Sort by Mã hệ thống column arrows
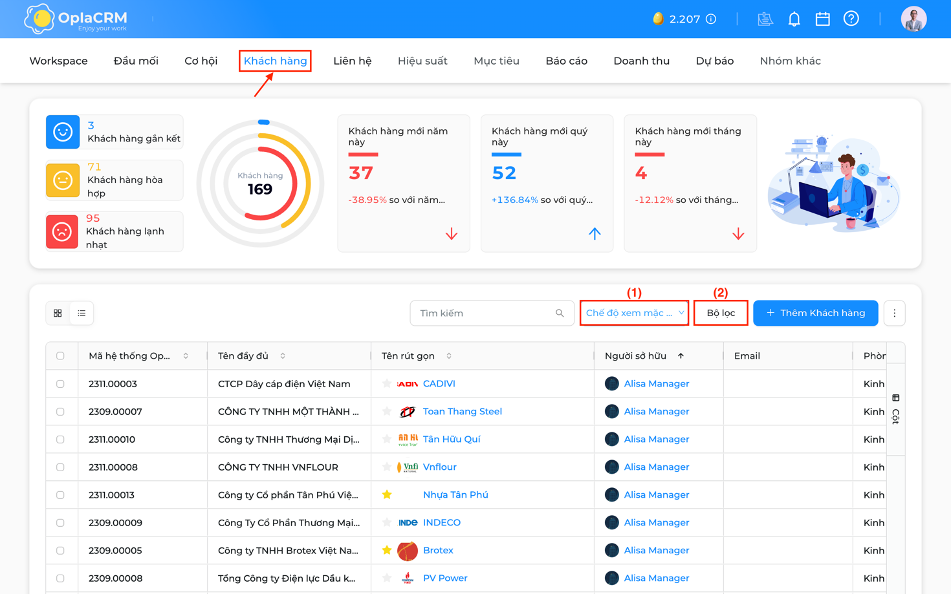The height and width of the screenshot is (594, 952). (x=186, y=356)
